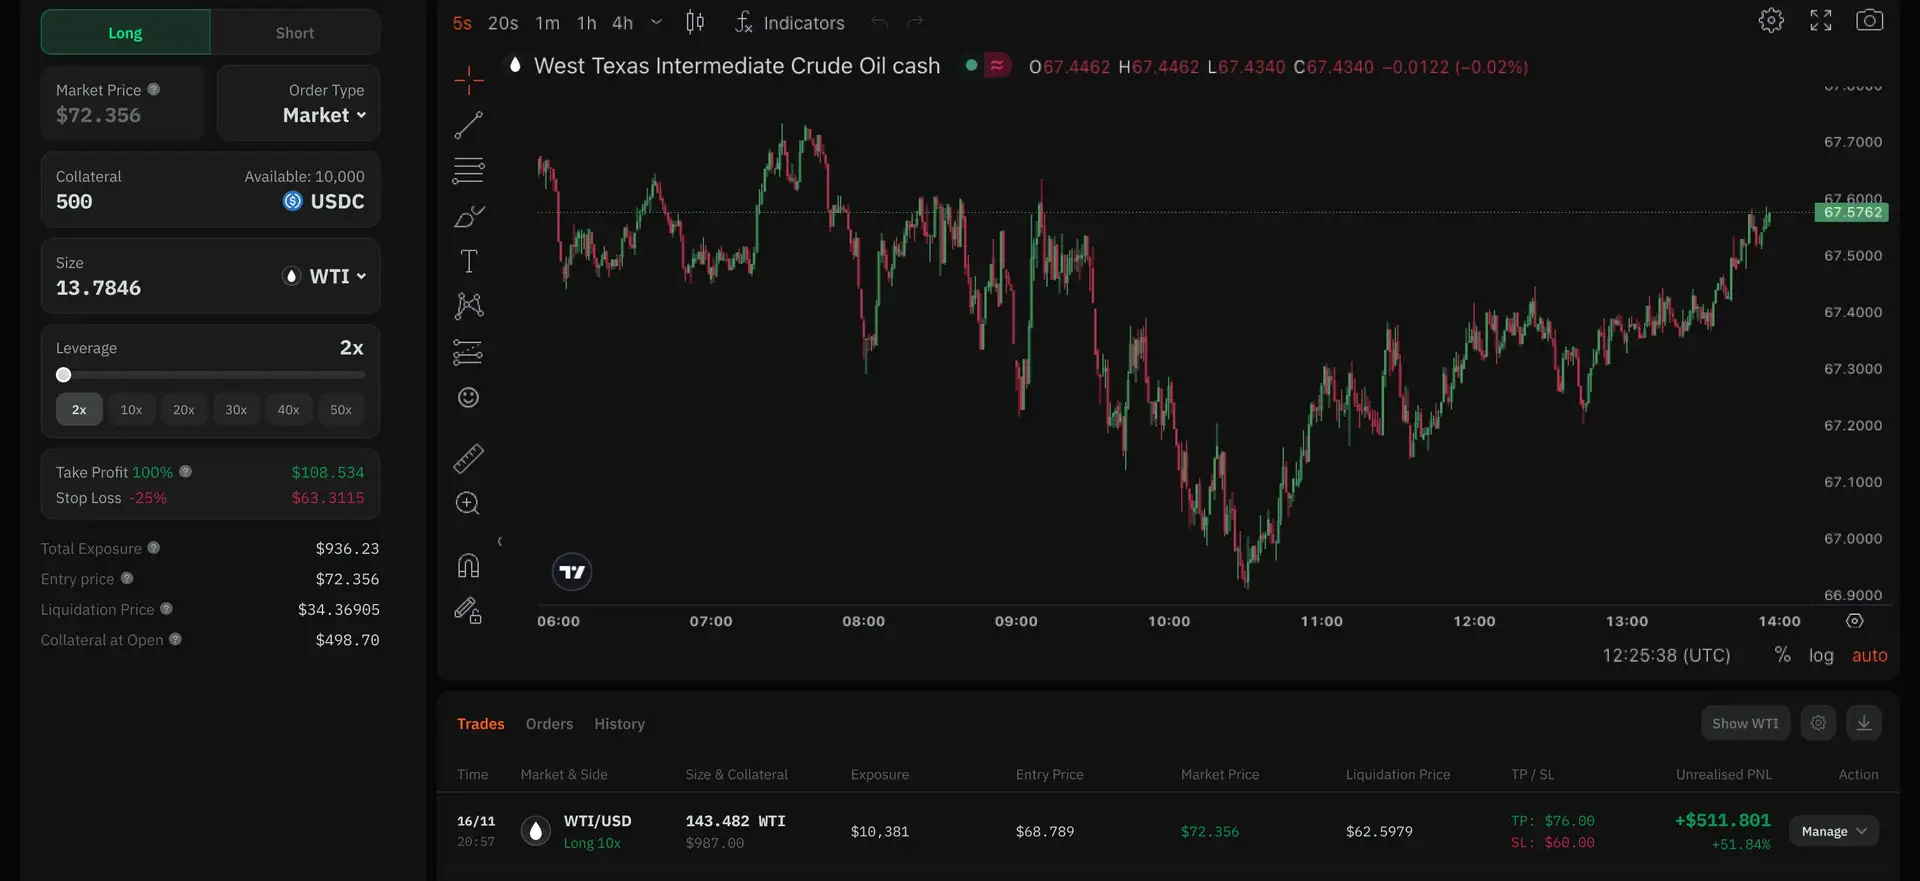Open the Order Type Market dropdown
This screenshot has width=1920, height=881.
tap(323, 115)
